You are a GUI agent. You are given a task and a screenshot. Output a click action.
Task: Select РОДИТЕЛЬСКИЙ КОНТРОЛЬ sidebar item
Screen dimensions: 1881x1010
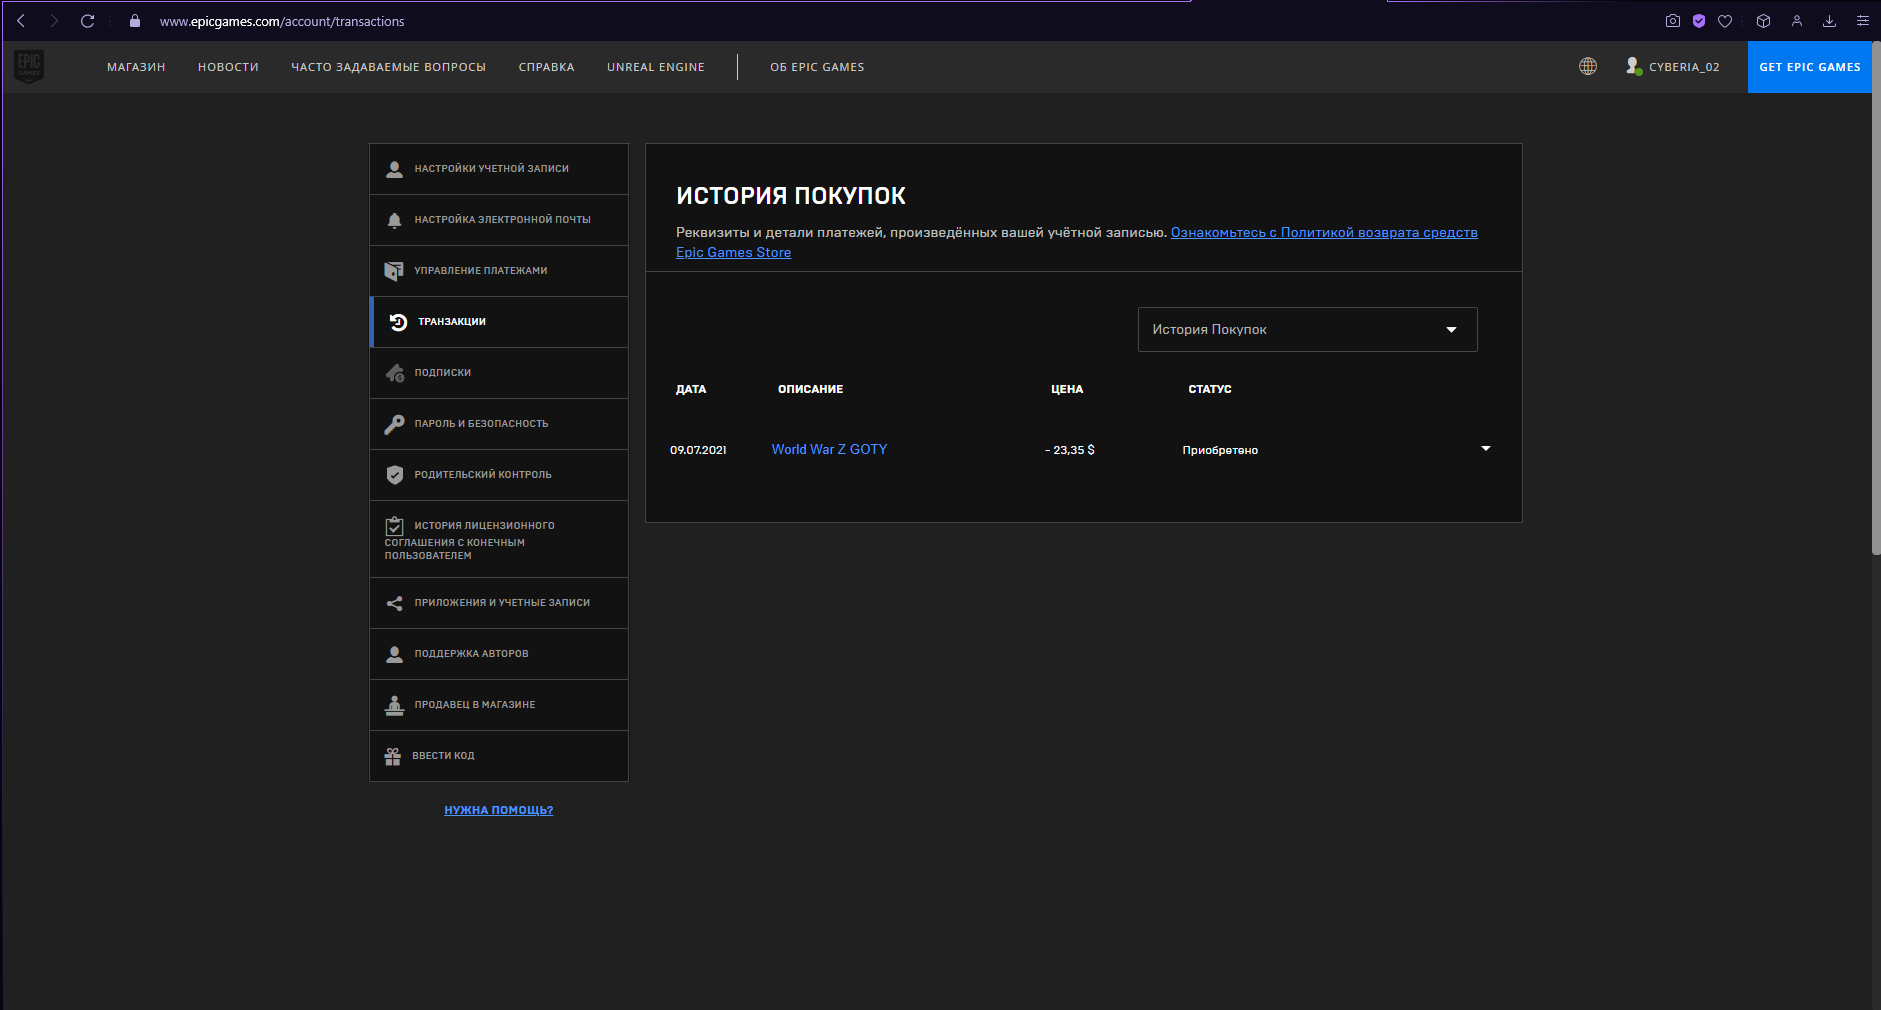click(x=499, y=475)
